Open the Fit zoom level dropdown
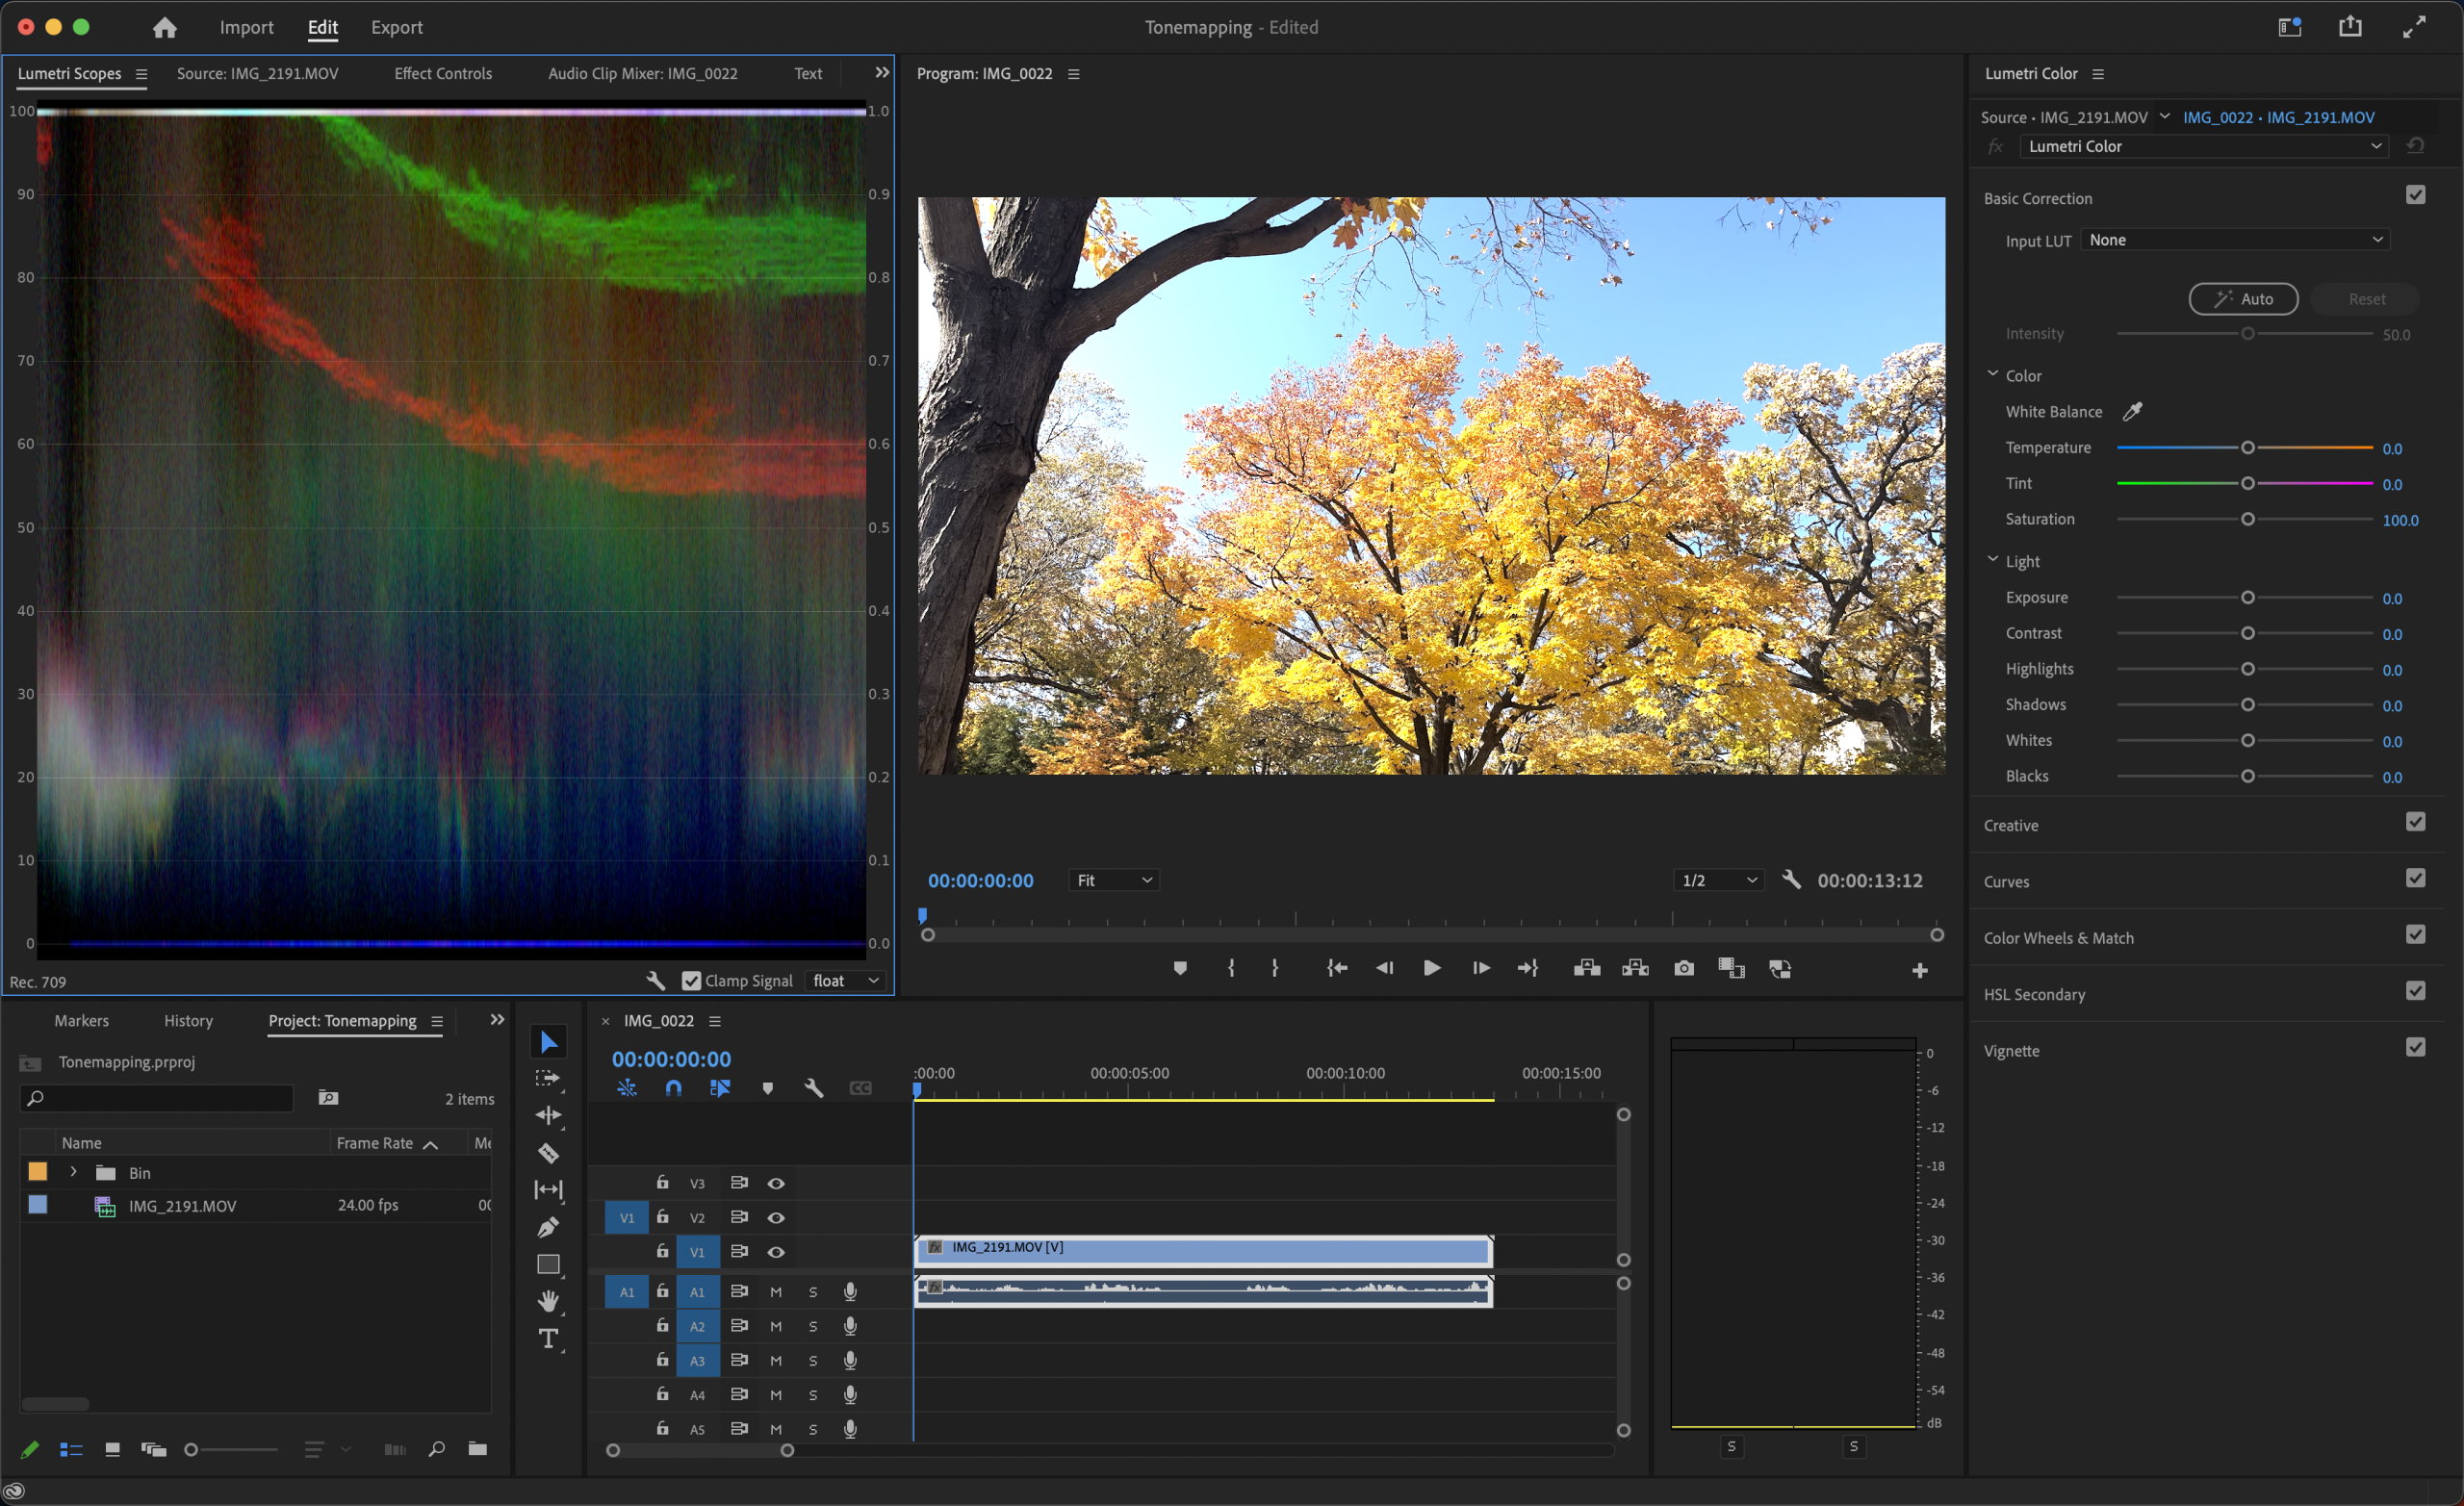This screenshot has height=1506, width=2464. (1114, 880)
